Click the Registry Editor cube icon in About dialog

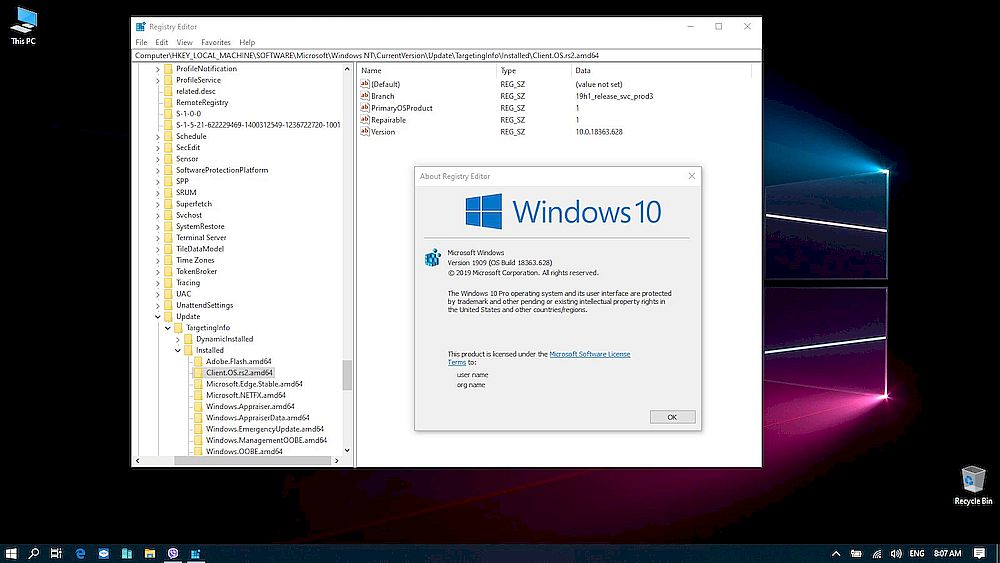point(433,258)
